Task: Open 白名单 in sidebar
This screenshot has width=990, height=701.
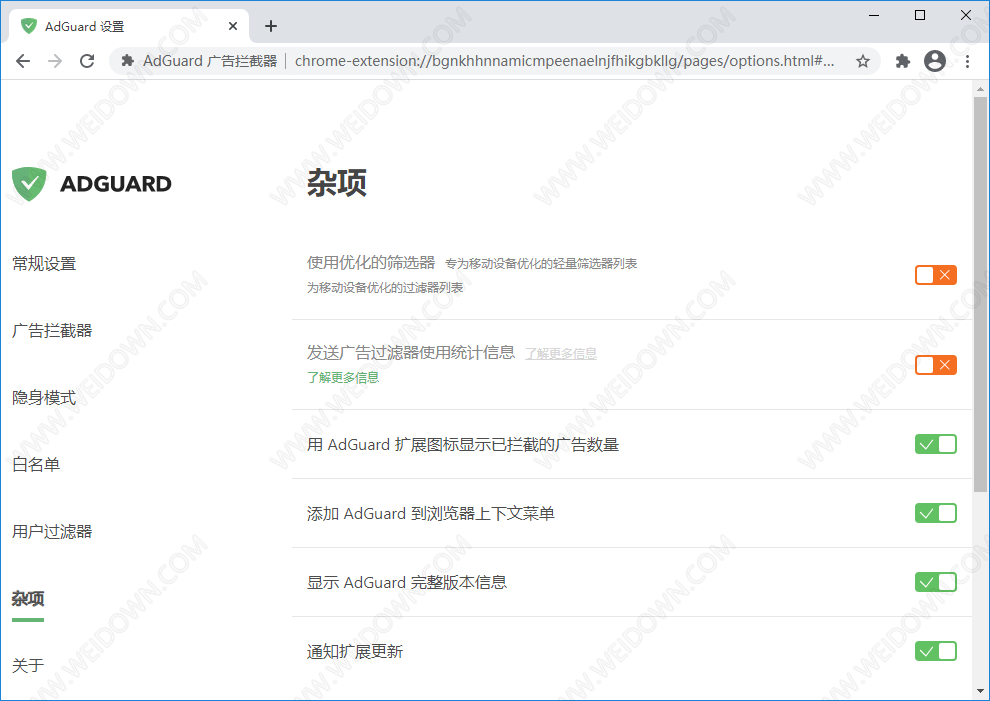Action: [36, 464]
